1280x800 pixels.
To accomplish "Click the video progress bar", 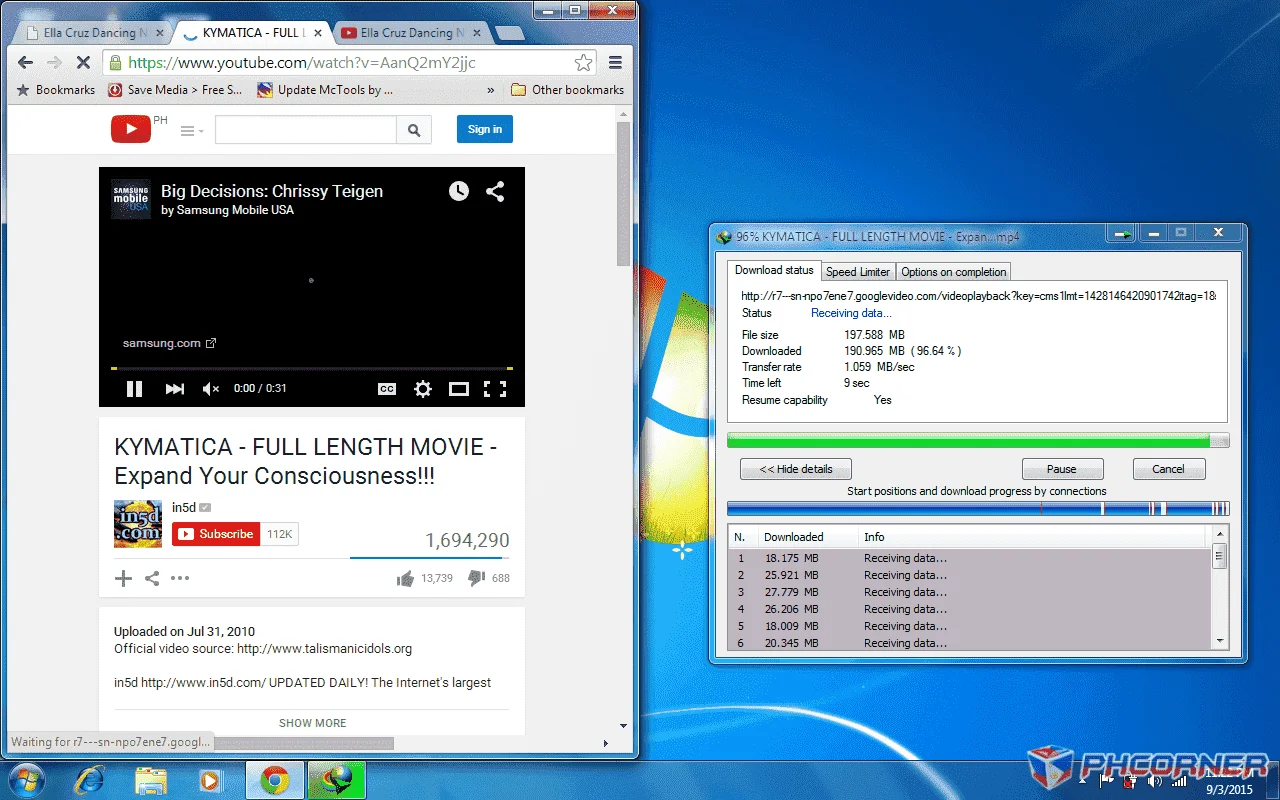I will (x=312, y=369).
